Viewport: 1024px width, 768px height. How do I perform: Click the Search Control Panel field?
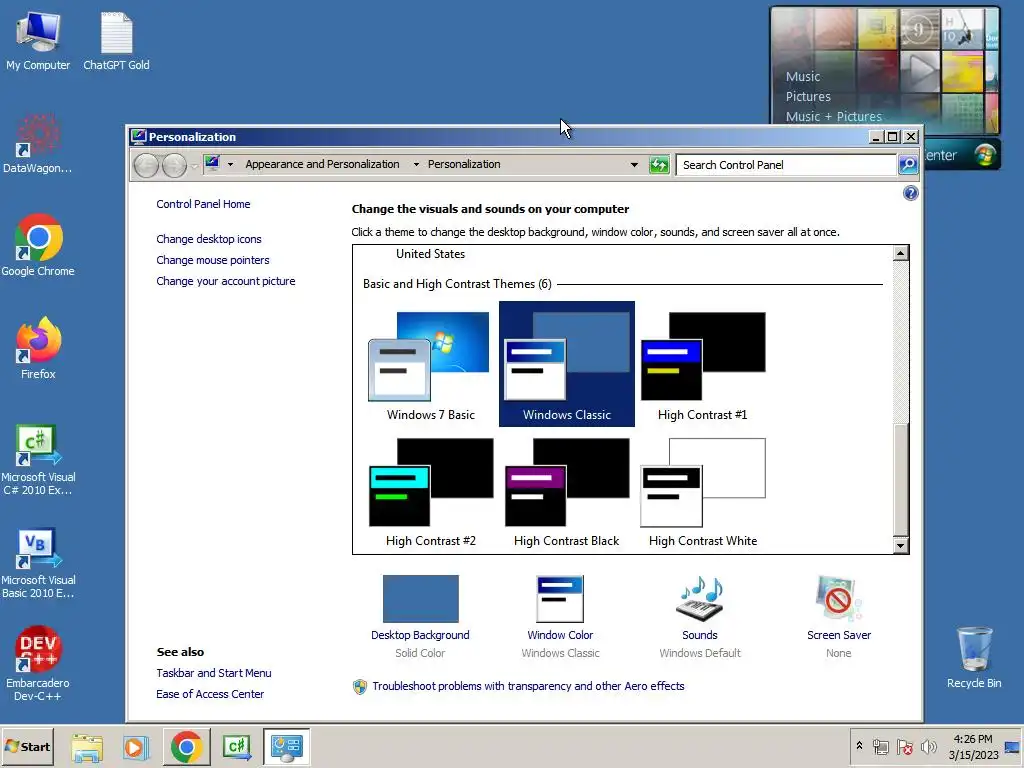786,165
